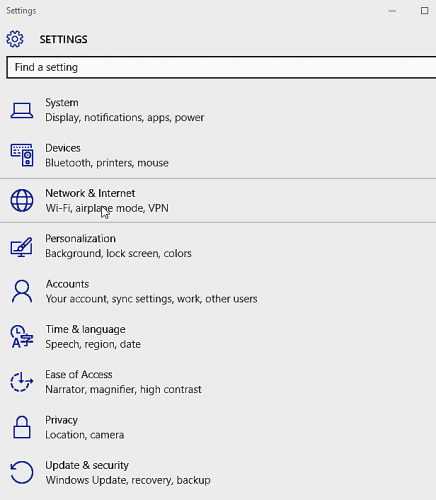
Task: Click the Update & security refresh icon
Action: coord(22,472)
